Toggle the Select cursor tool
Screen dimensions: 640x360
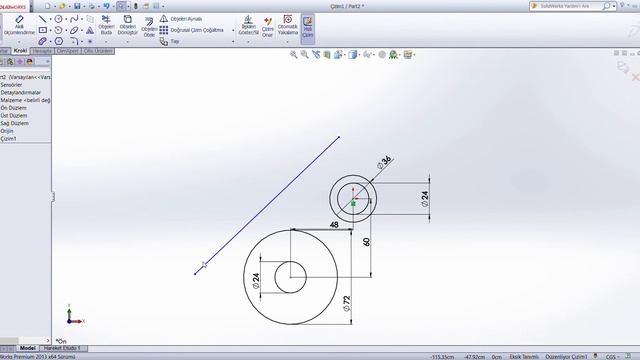pos(121,6)
